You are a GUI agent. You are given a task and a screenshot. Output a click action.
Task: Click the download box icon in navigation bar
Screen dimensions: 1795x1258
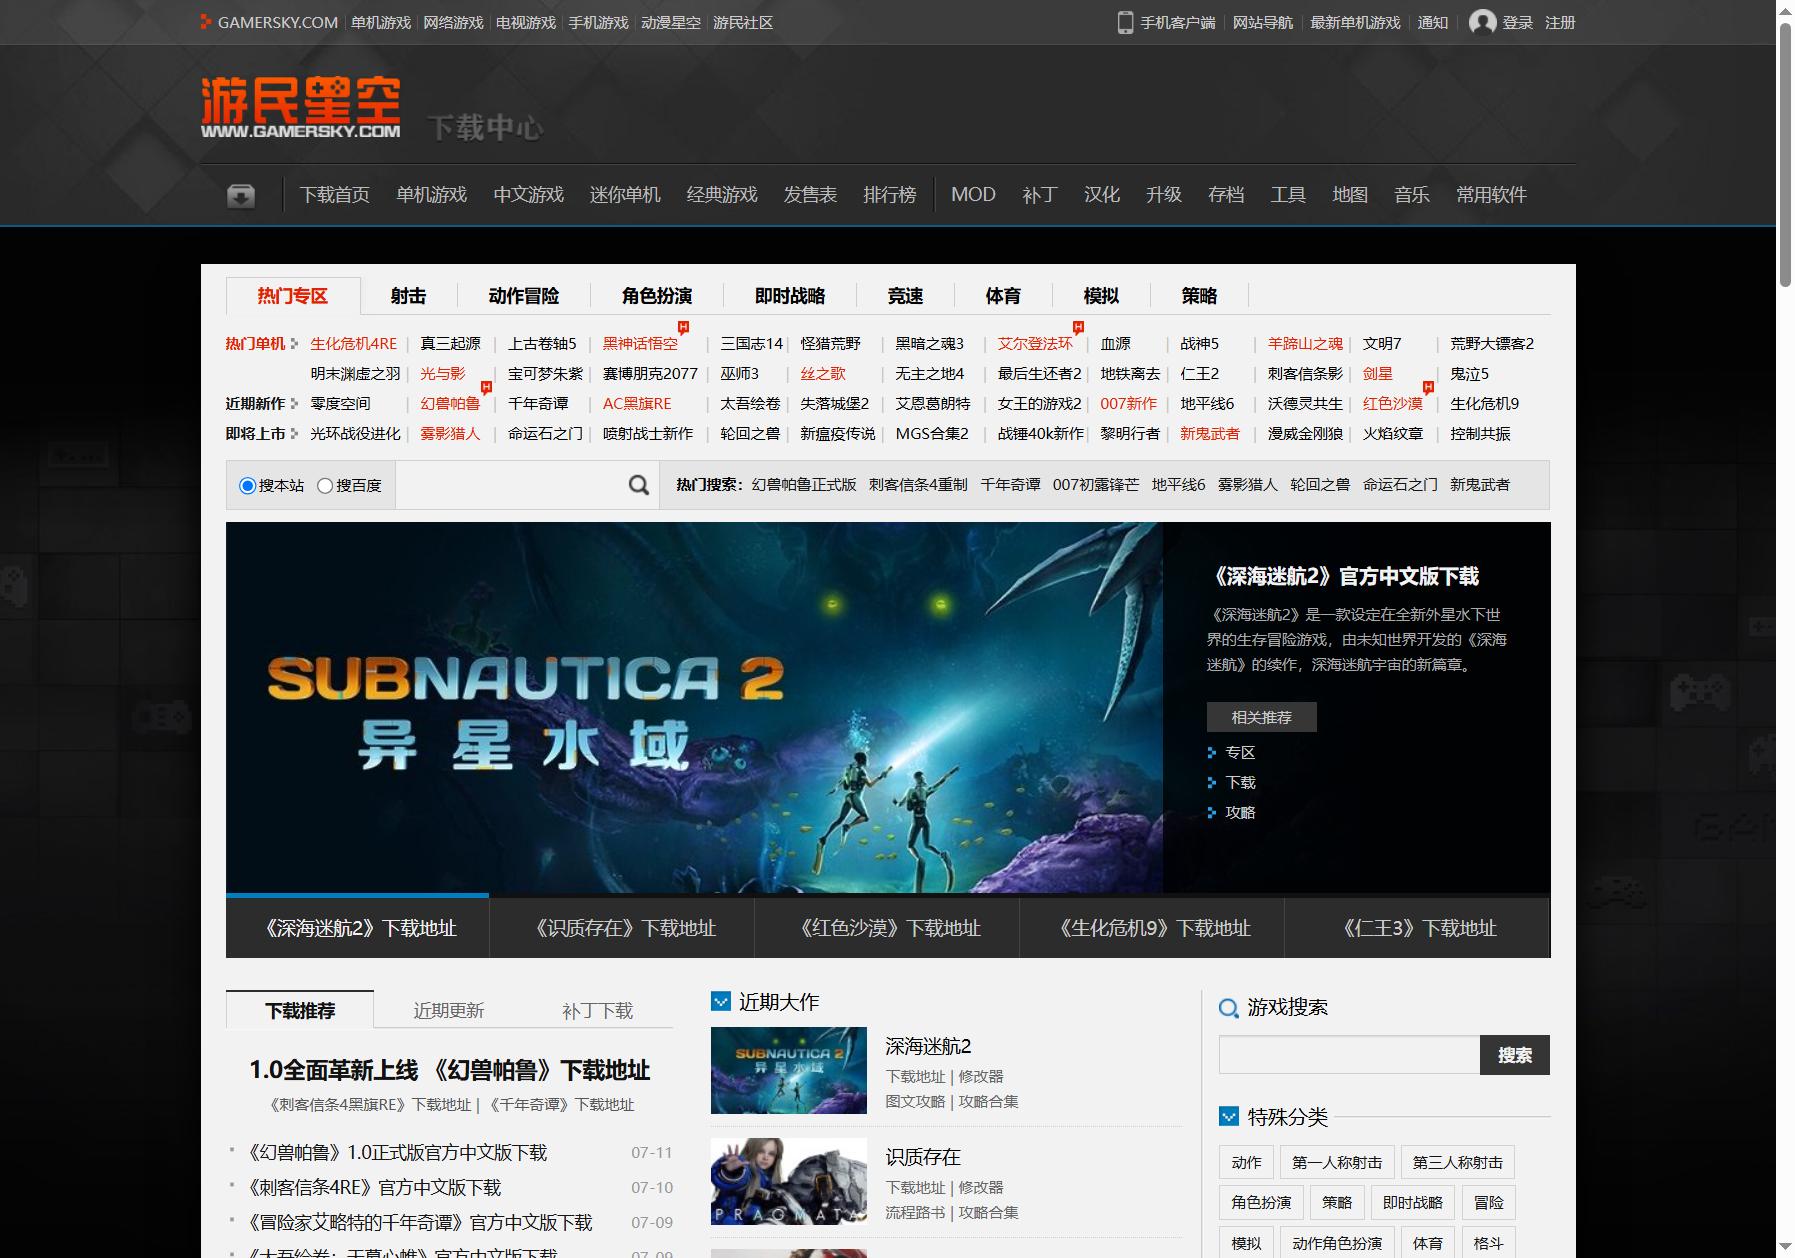(241, 195)
